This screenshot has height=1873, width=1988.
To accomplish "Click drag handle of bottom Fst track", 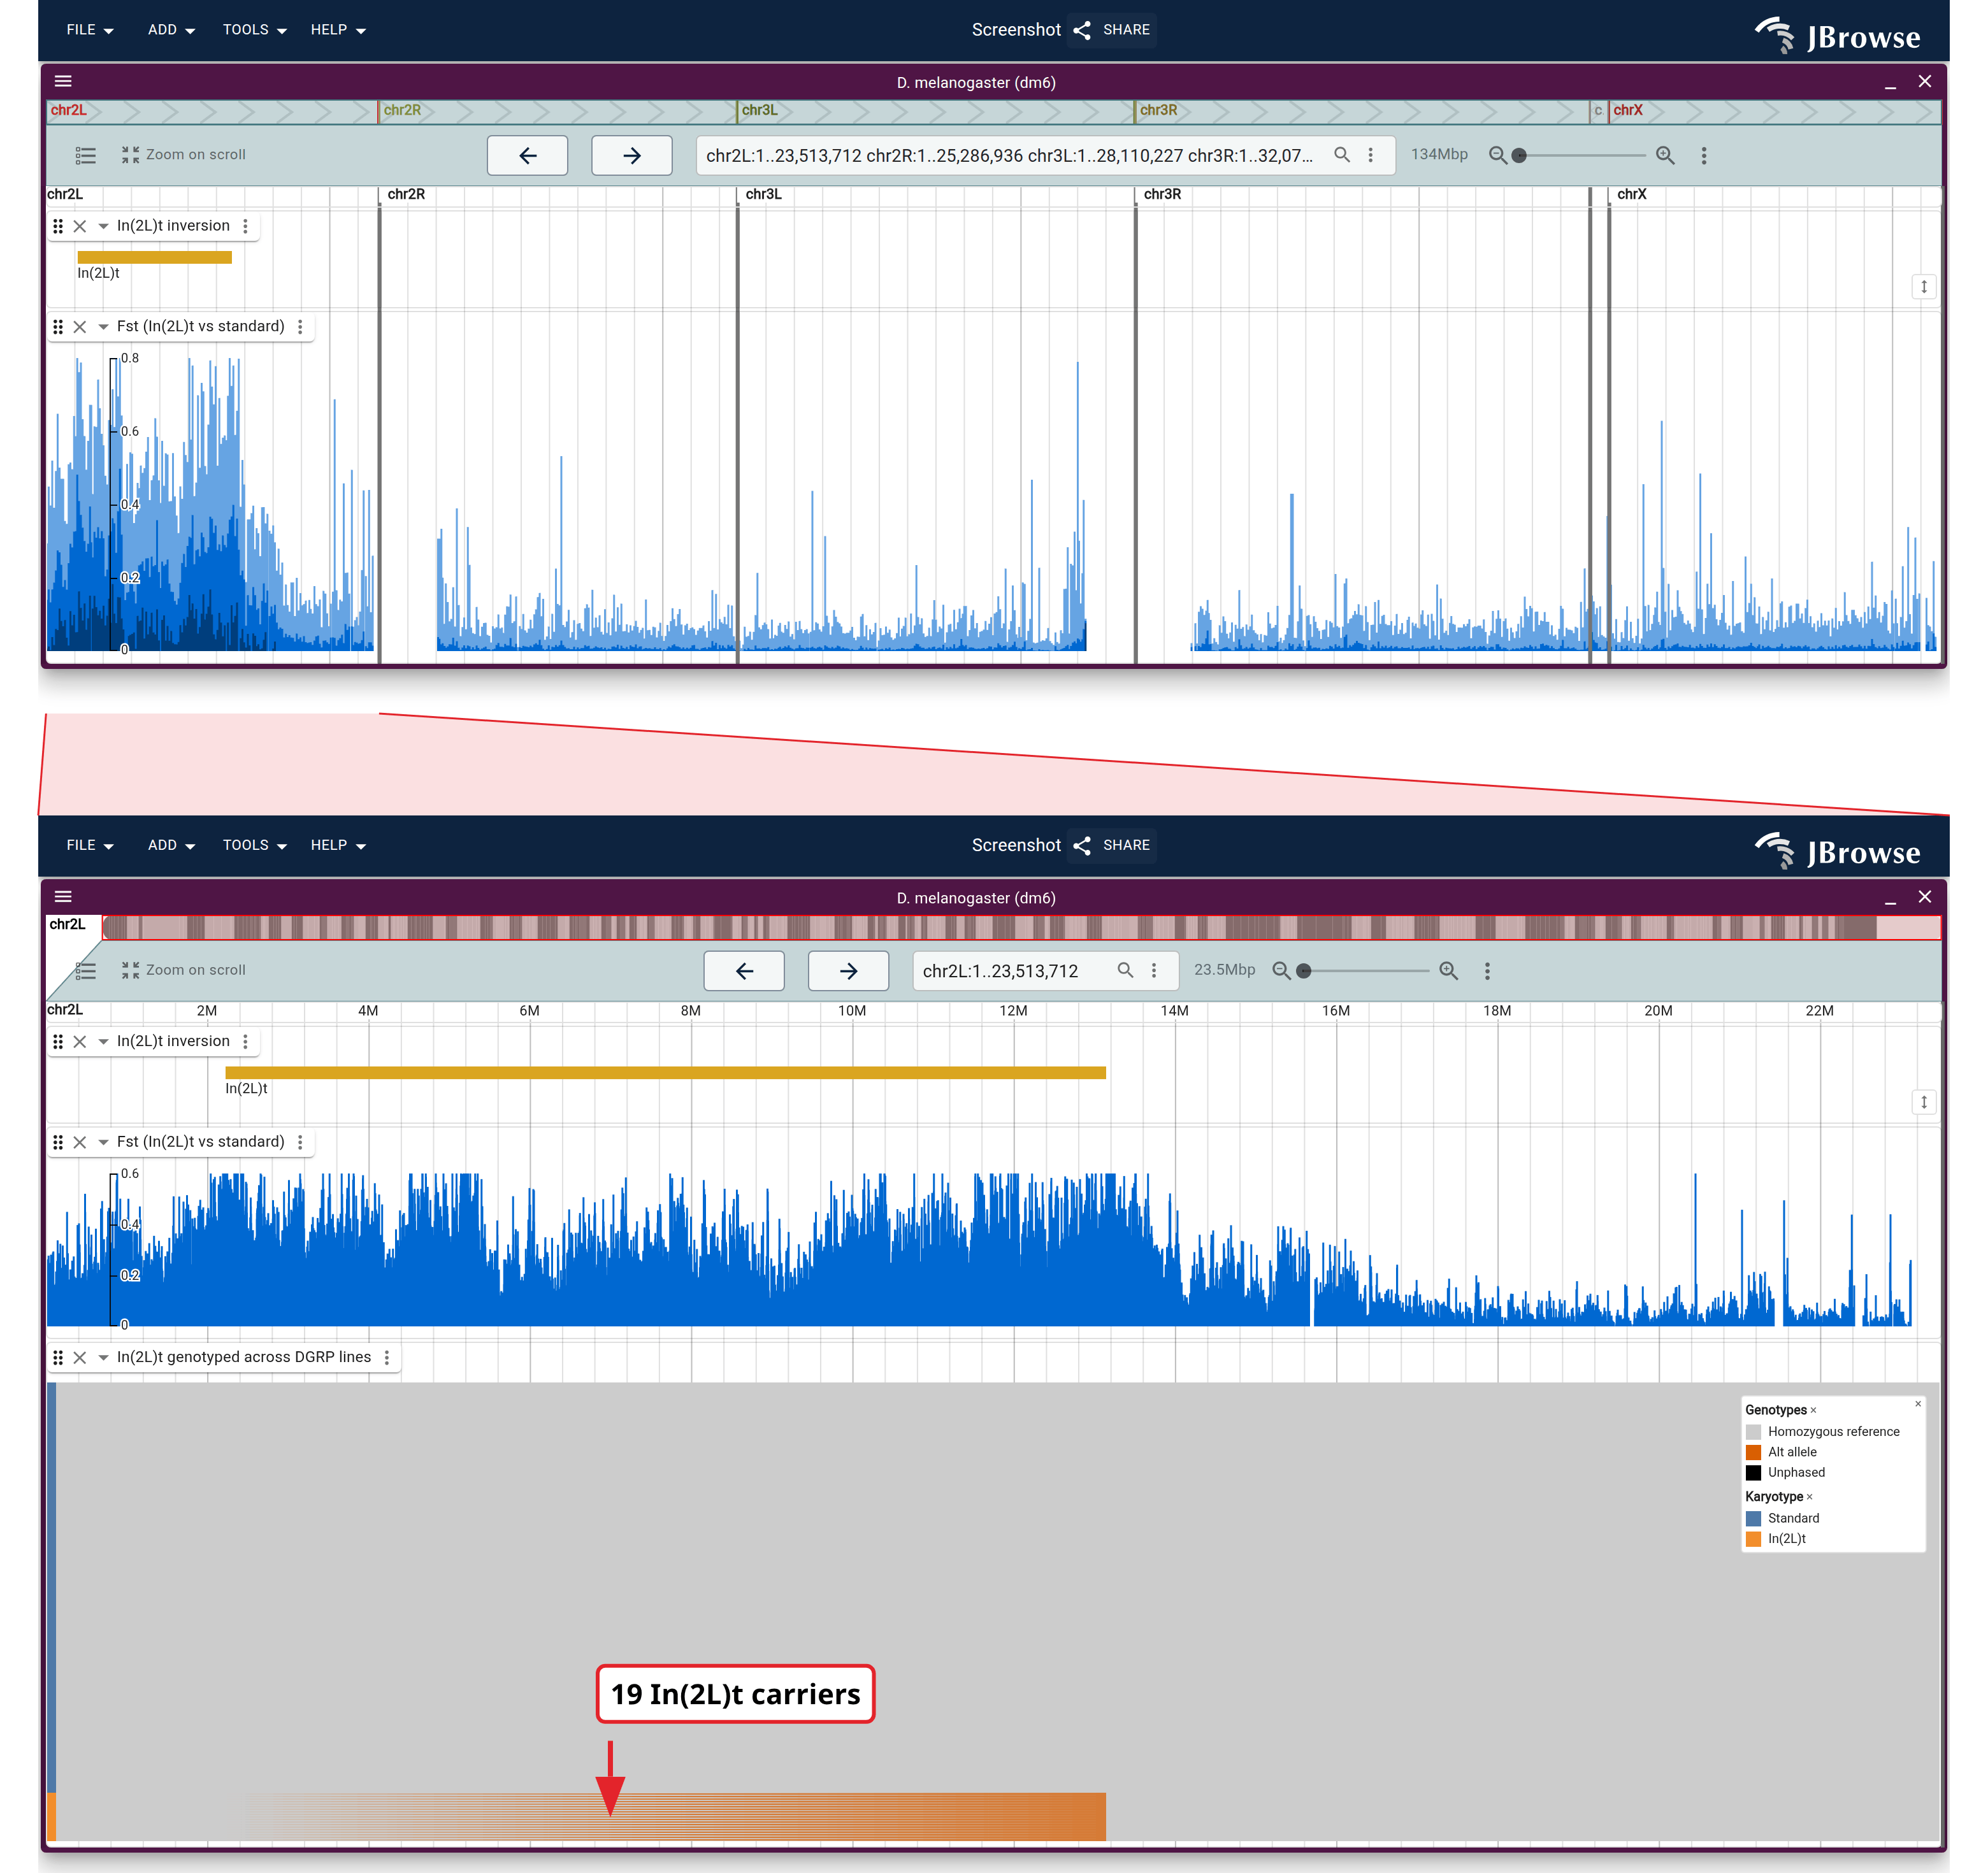I will coord(58,1142).
